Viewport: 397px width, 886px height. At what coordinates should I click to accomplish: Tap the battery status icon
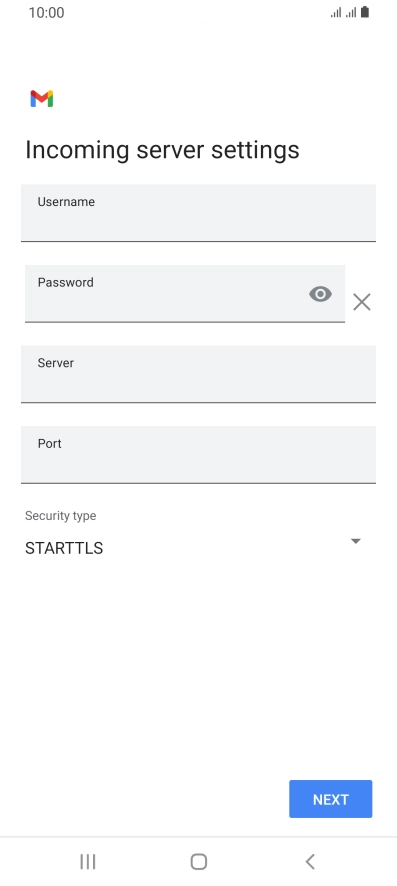coord(365,12)
